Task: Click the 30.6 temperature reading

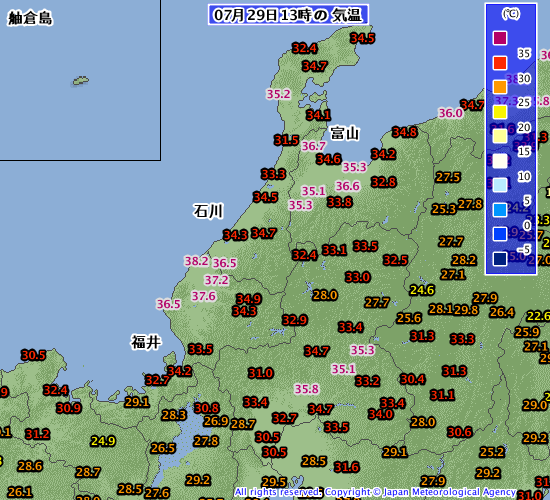Action: 460,432
